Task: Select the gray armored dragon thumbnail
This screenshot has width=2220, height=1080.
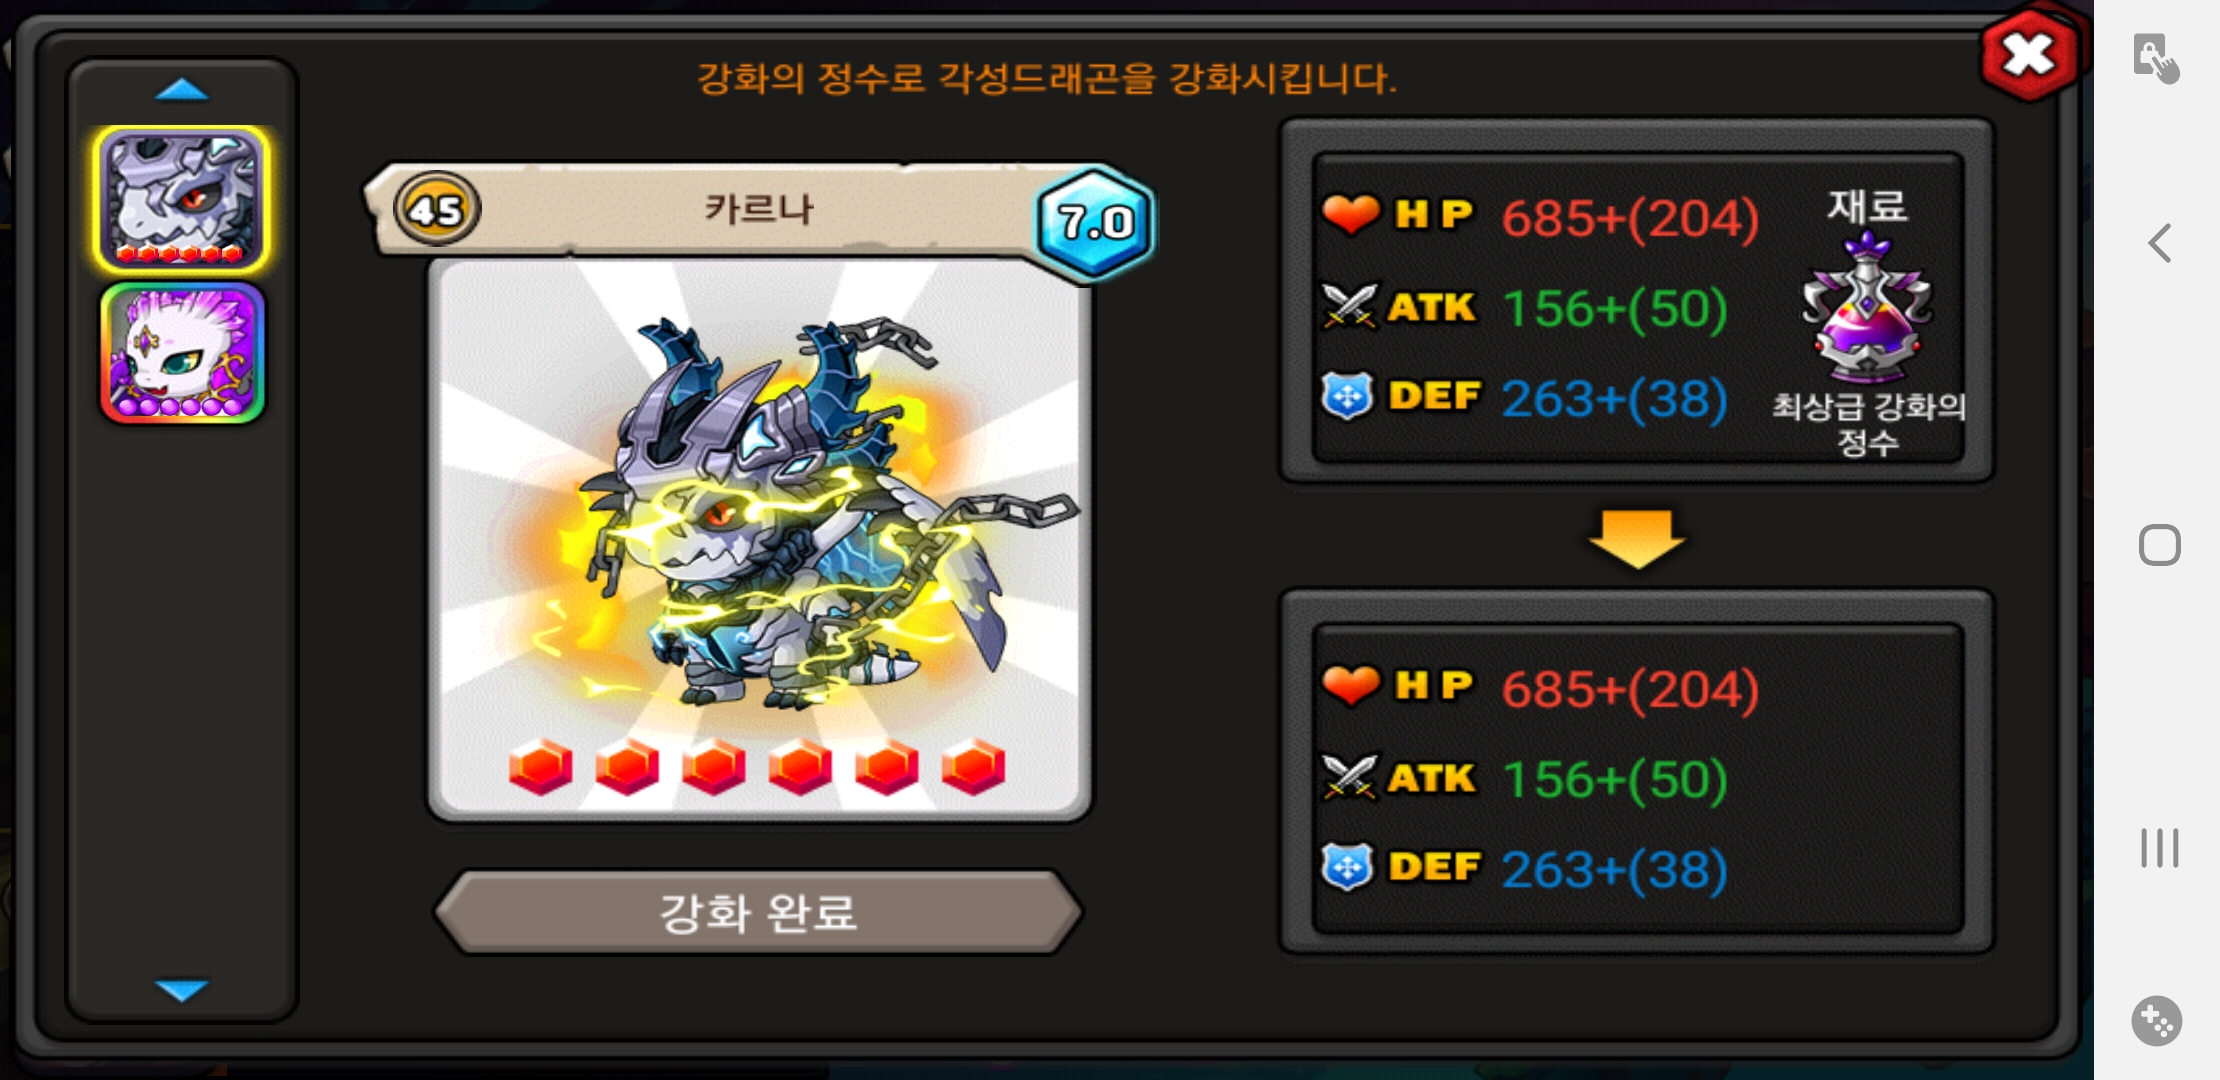Action: point(181,200)
